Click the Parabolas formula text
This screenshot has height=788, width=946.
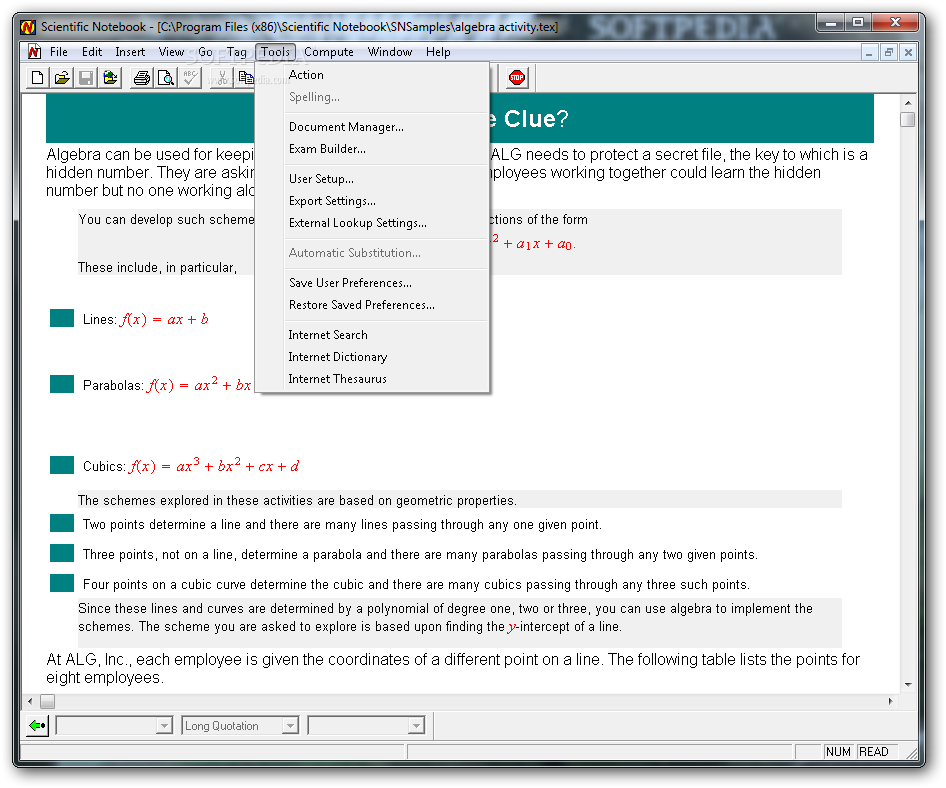(198, 385)
